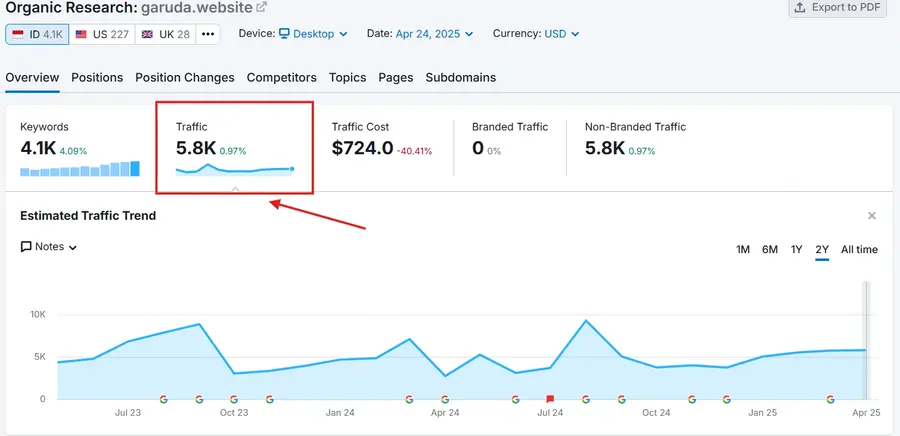Image resolution: width=900 pixels, height=436 pixels.
Task: Click the US flag icon
Action: 81,34
